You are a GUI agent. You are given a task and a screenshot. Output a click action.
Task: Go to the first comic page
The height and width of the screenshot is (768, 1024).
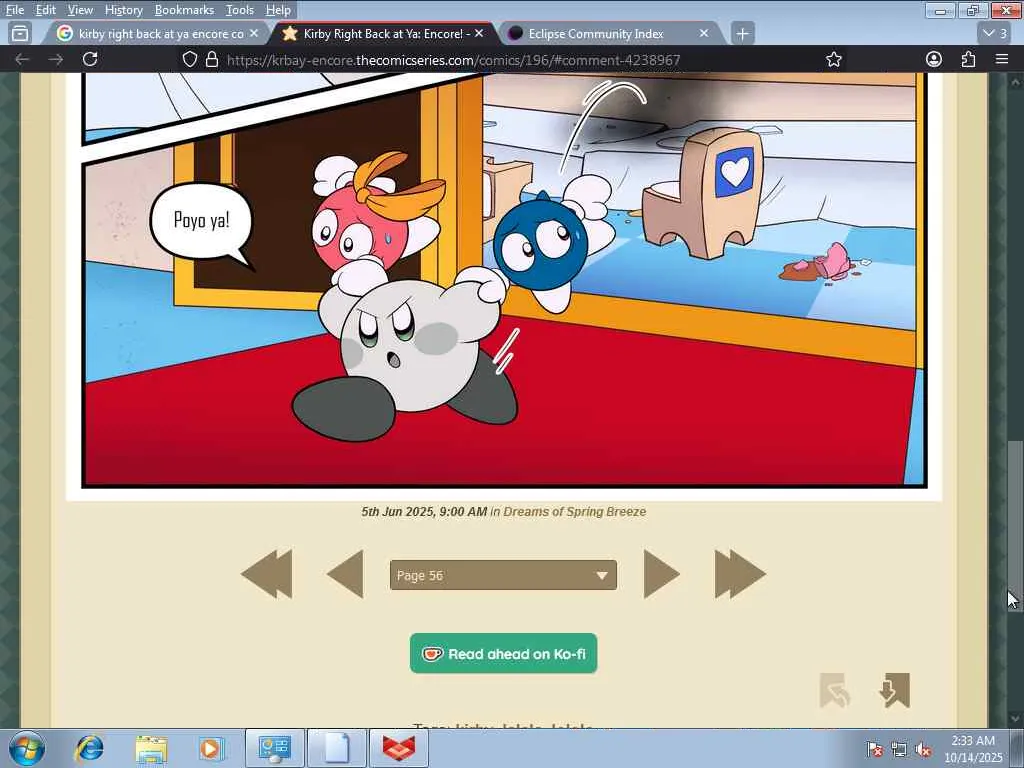[266, 574]
